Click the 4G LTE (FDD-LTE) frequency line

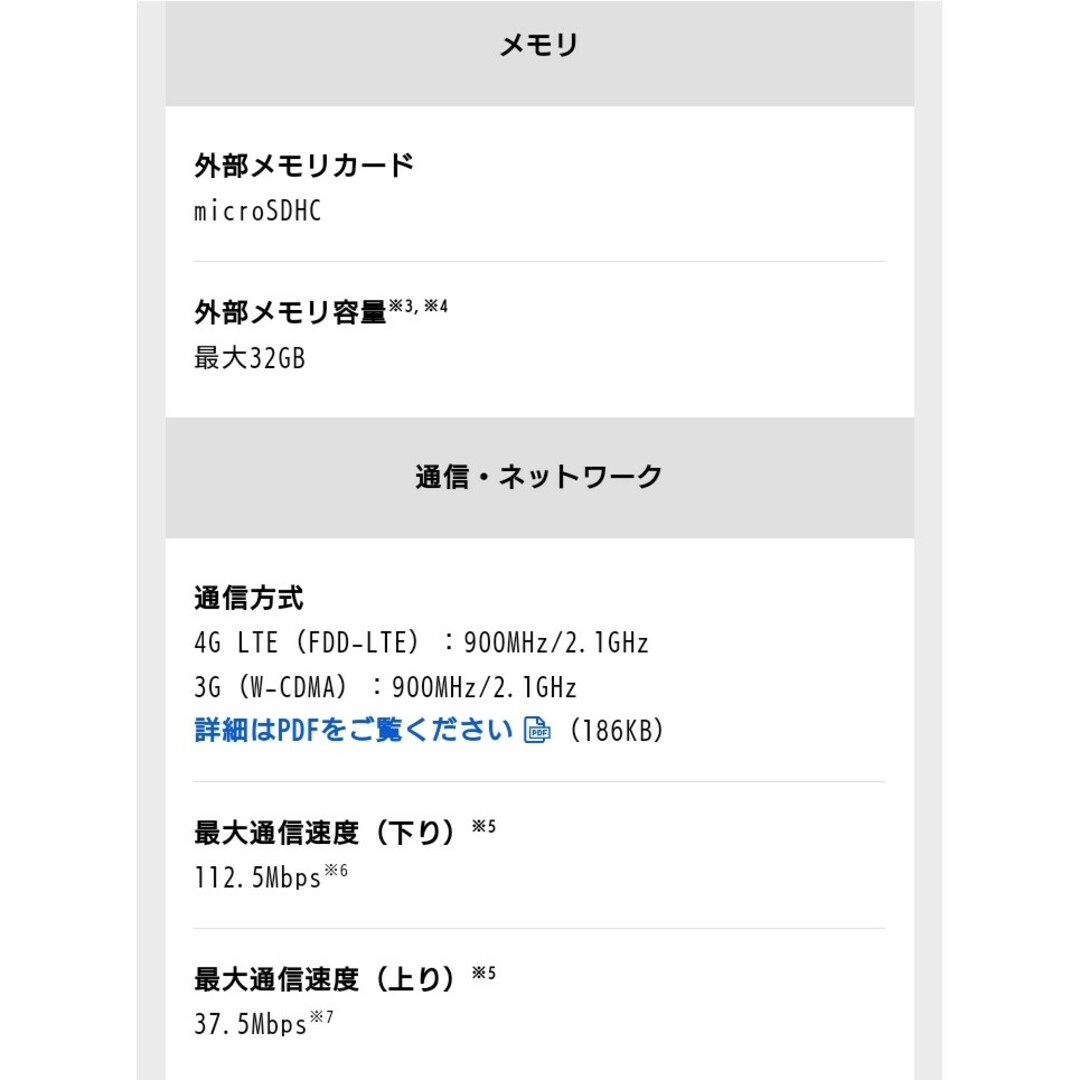pos(422,643)
